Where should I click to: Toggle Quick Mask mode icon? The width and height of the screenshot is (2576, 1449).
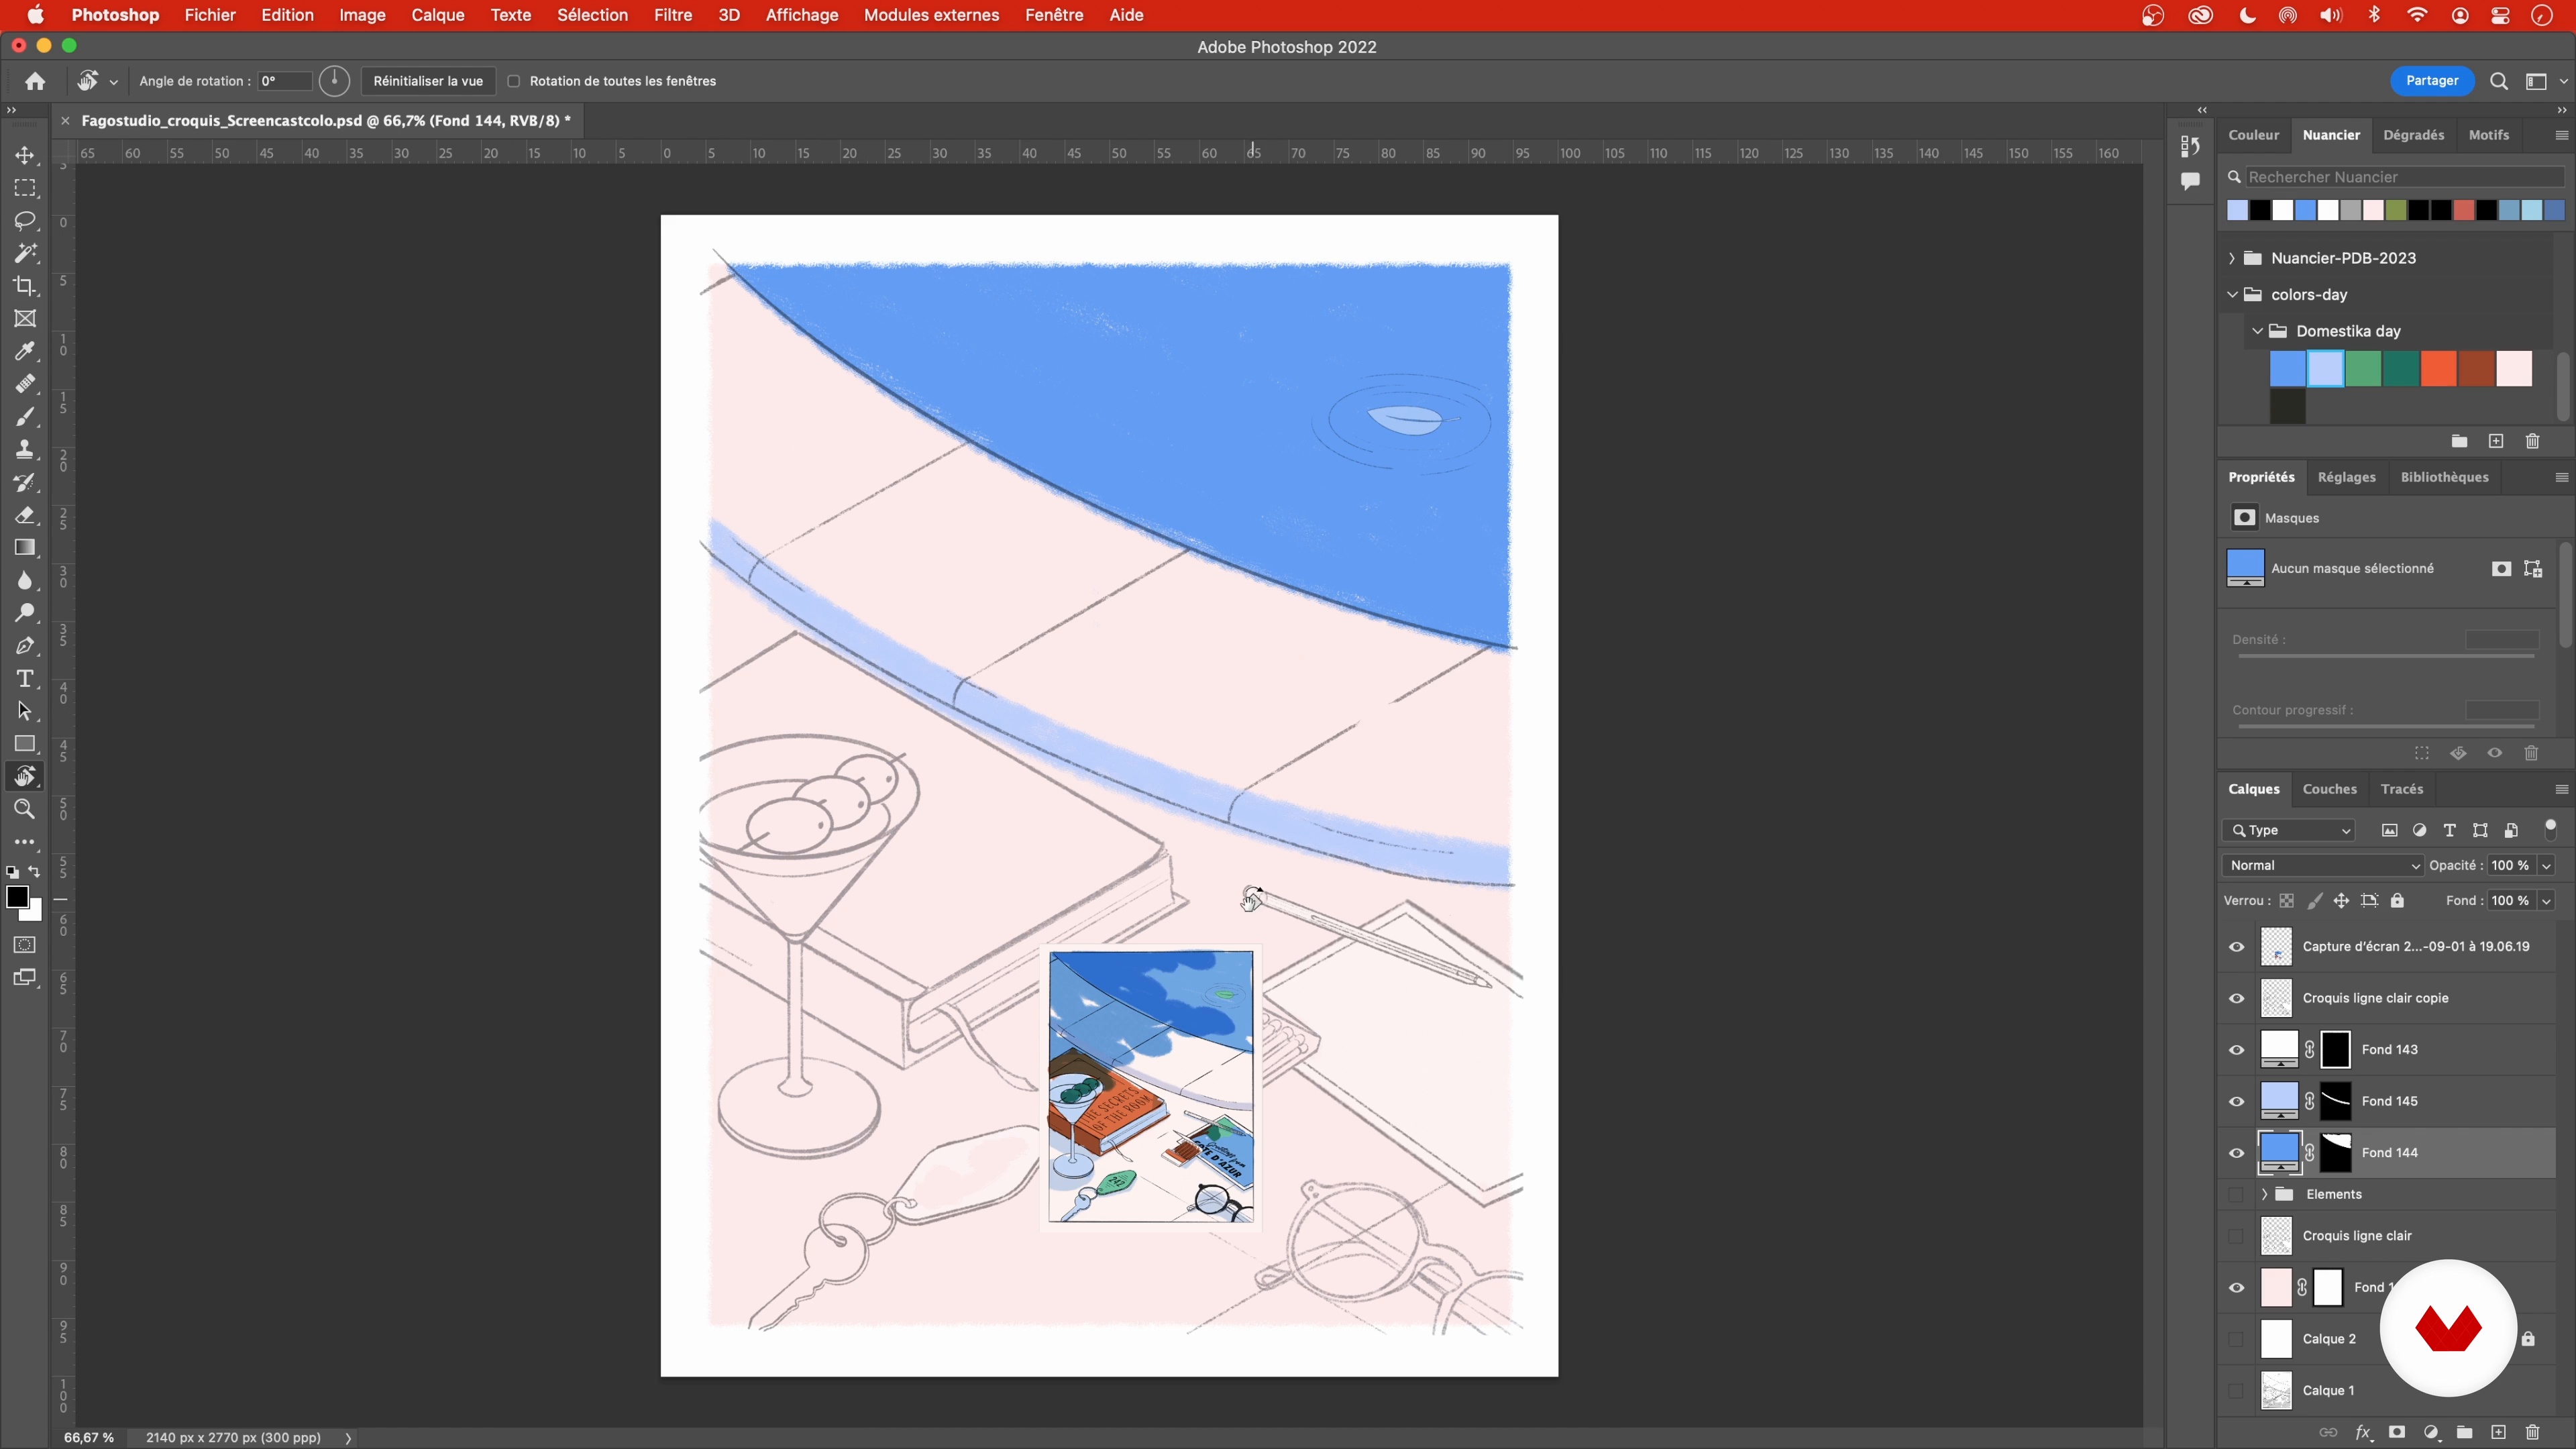25,945
